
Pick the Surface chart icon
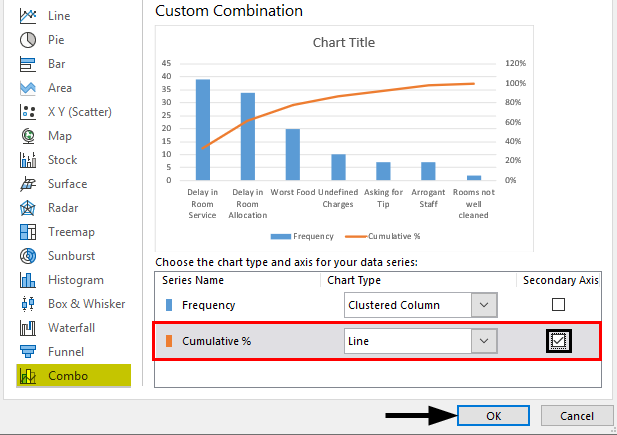pyautogui.click(x=28, y=184)
